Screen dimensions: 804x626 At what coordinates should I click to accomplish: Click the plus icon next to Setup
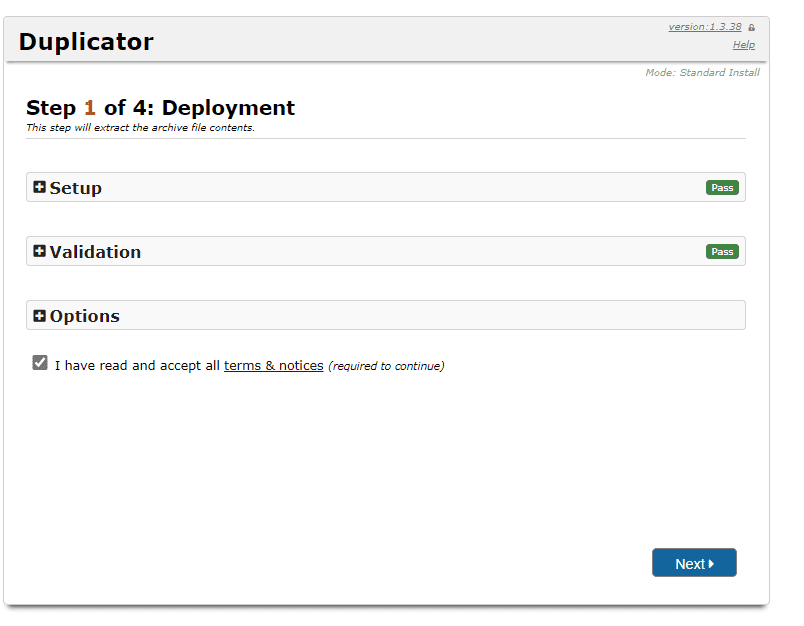[x=39, y=186]
